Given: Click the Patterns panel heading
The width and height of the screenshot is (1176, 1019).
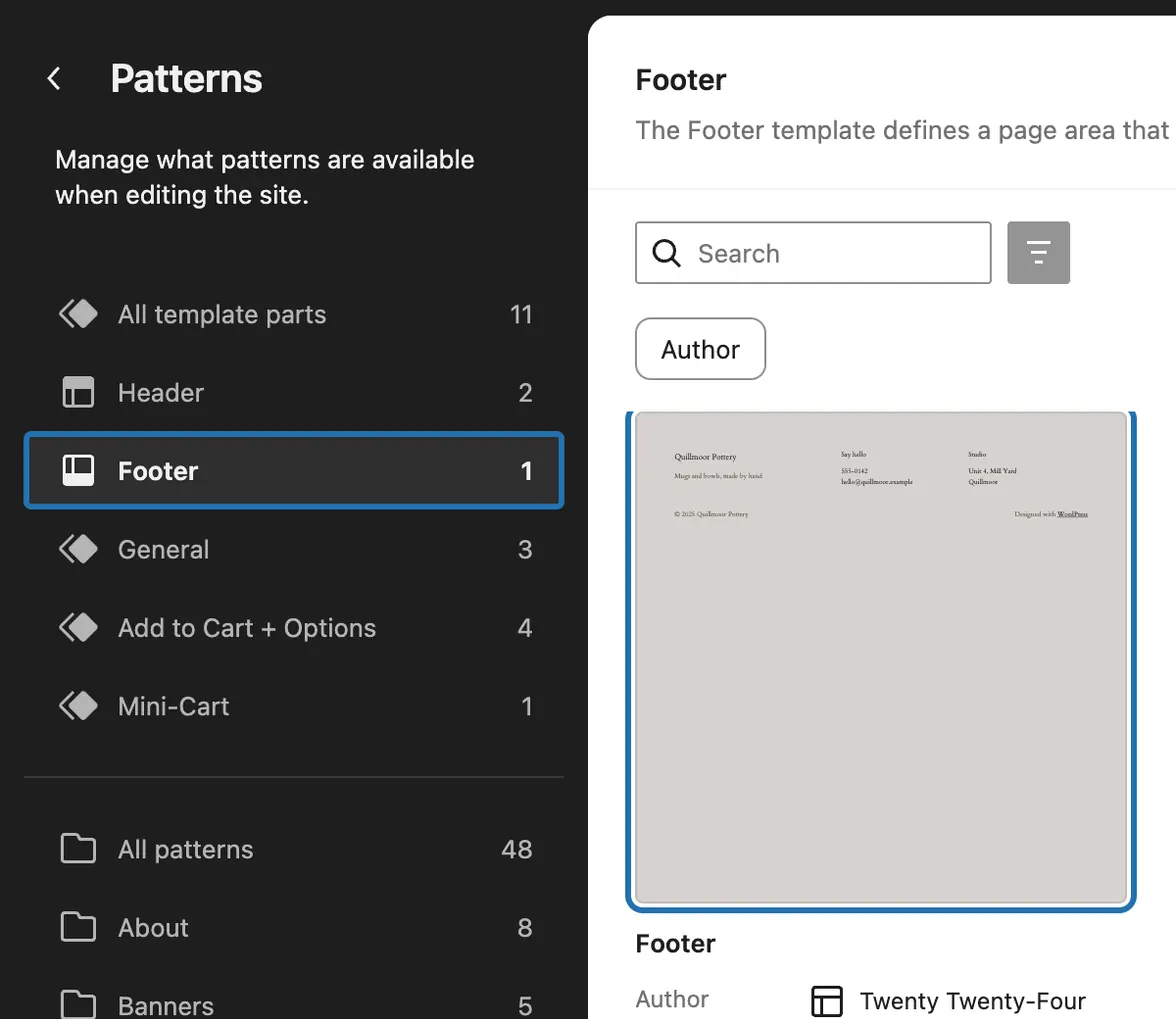Looking at the screenshot, I should point(186,79).
